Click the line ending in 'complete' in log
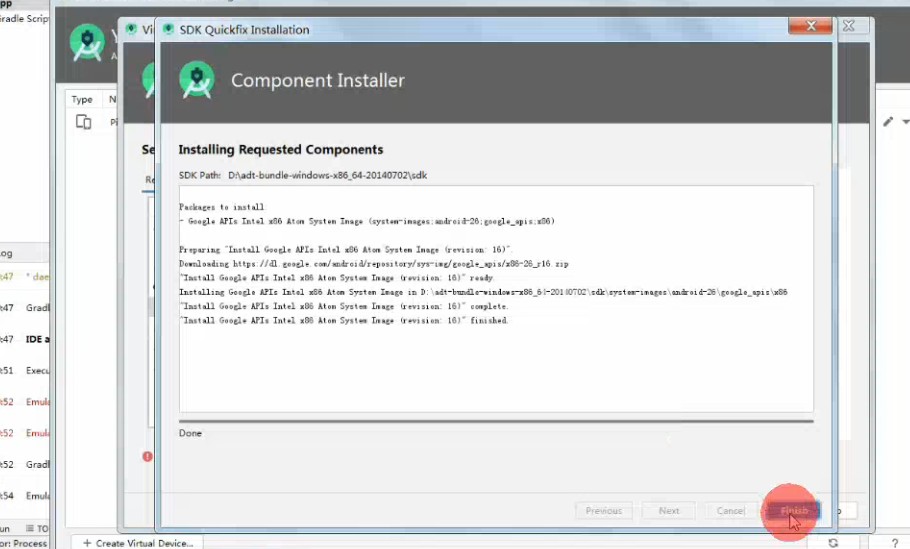The width and height of the screenshot is (910, 549). (344, 306)
